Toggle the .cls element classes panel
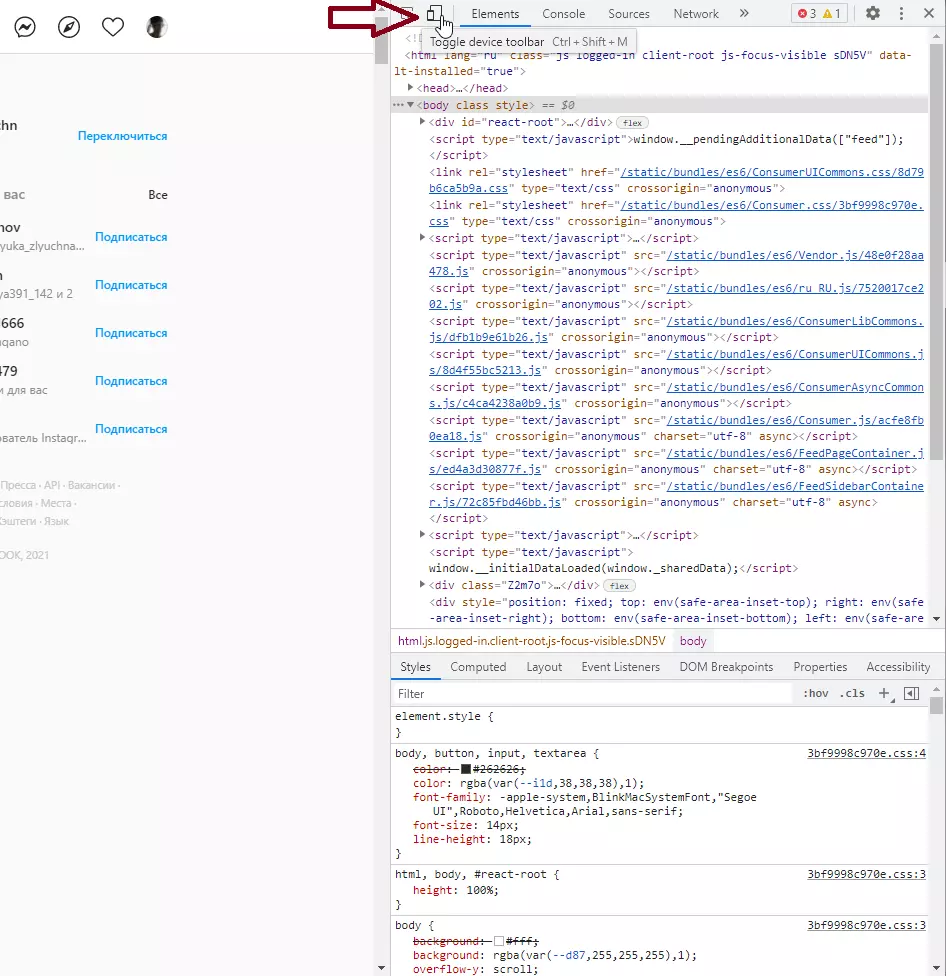This screenshot has height=976, width=946. coord(852,693)
